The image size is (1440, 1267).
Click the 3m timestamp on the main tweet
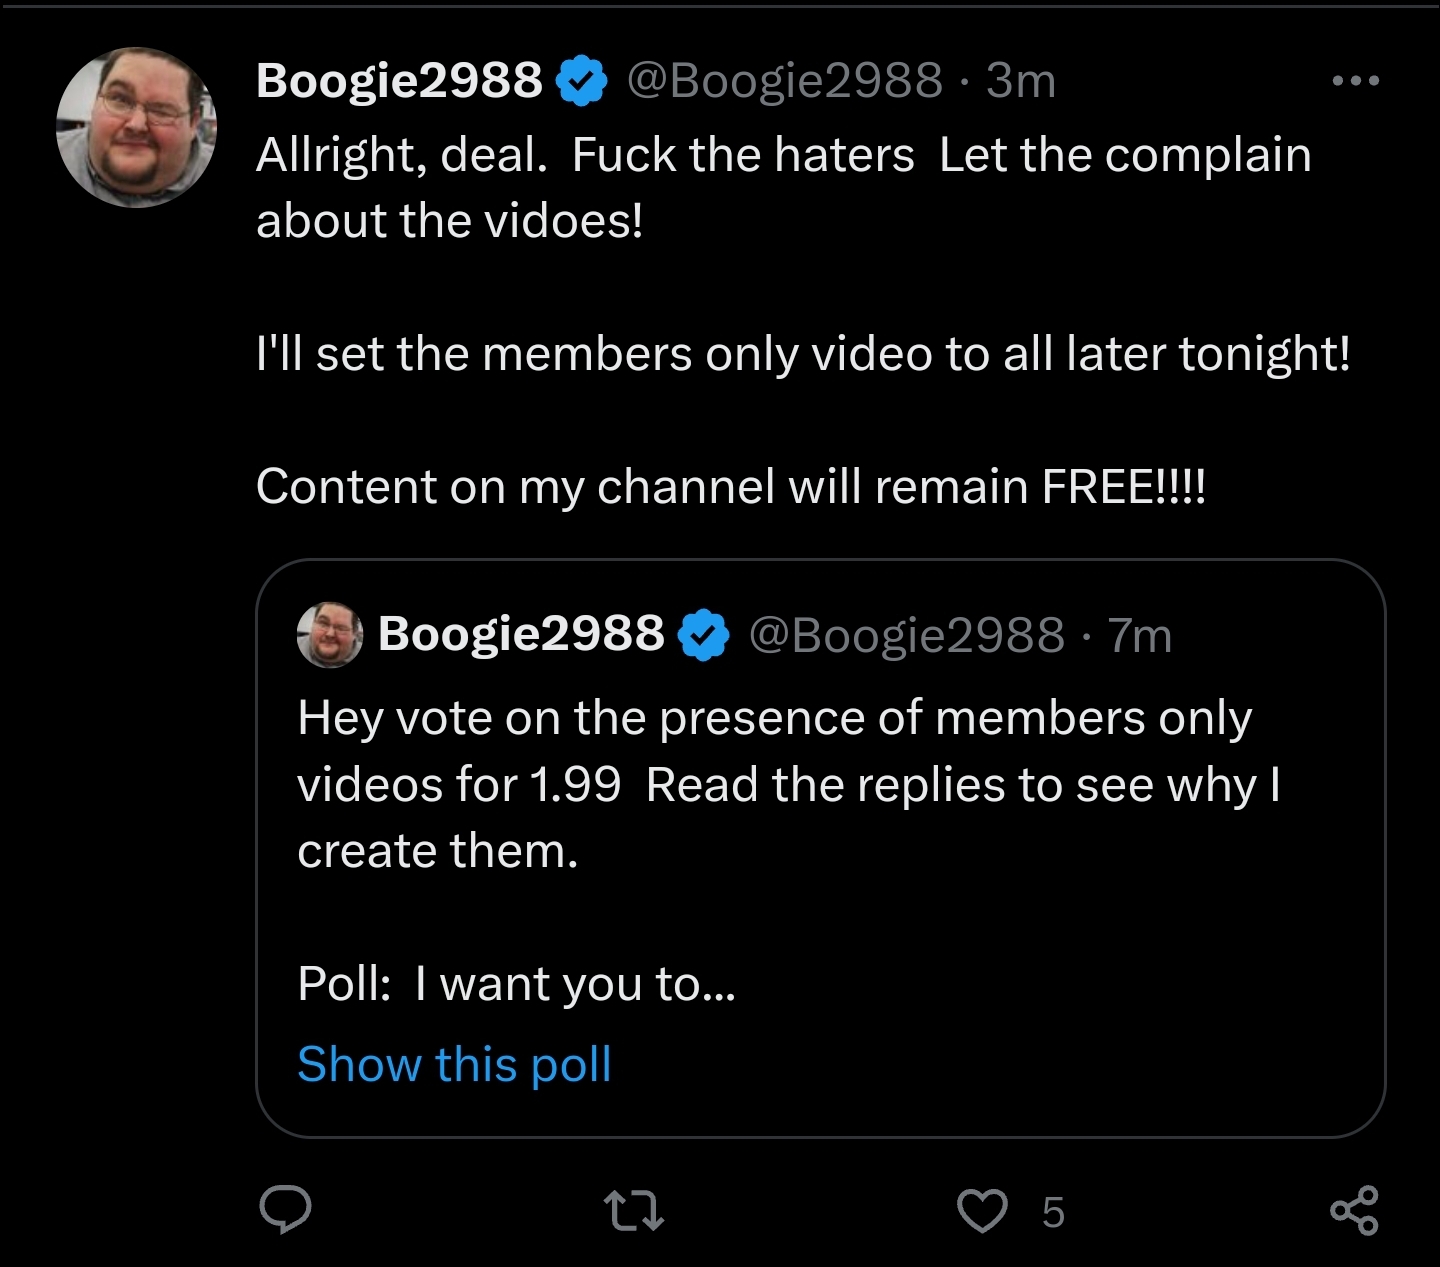click(x=1021, y=81)
